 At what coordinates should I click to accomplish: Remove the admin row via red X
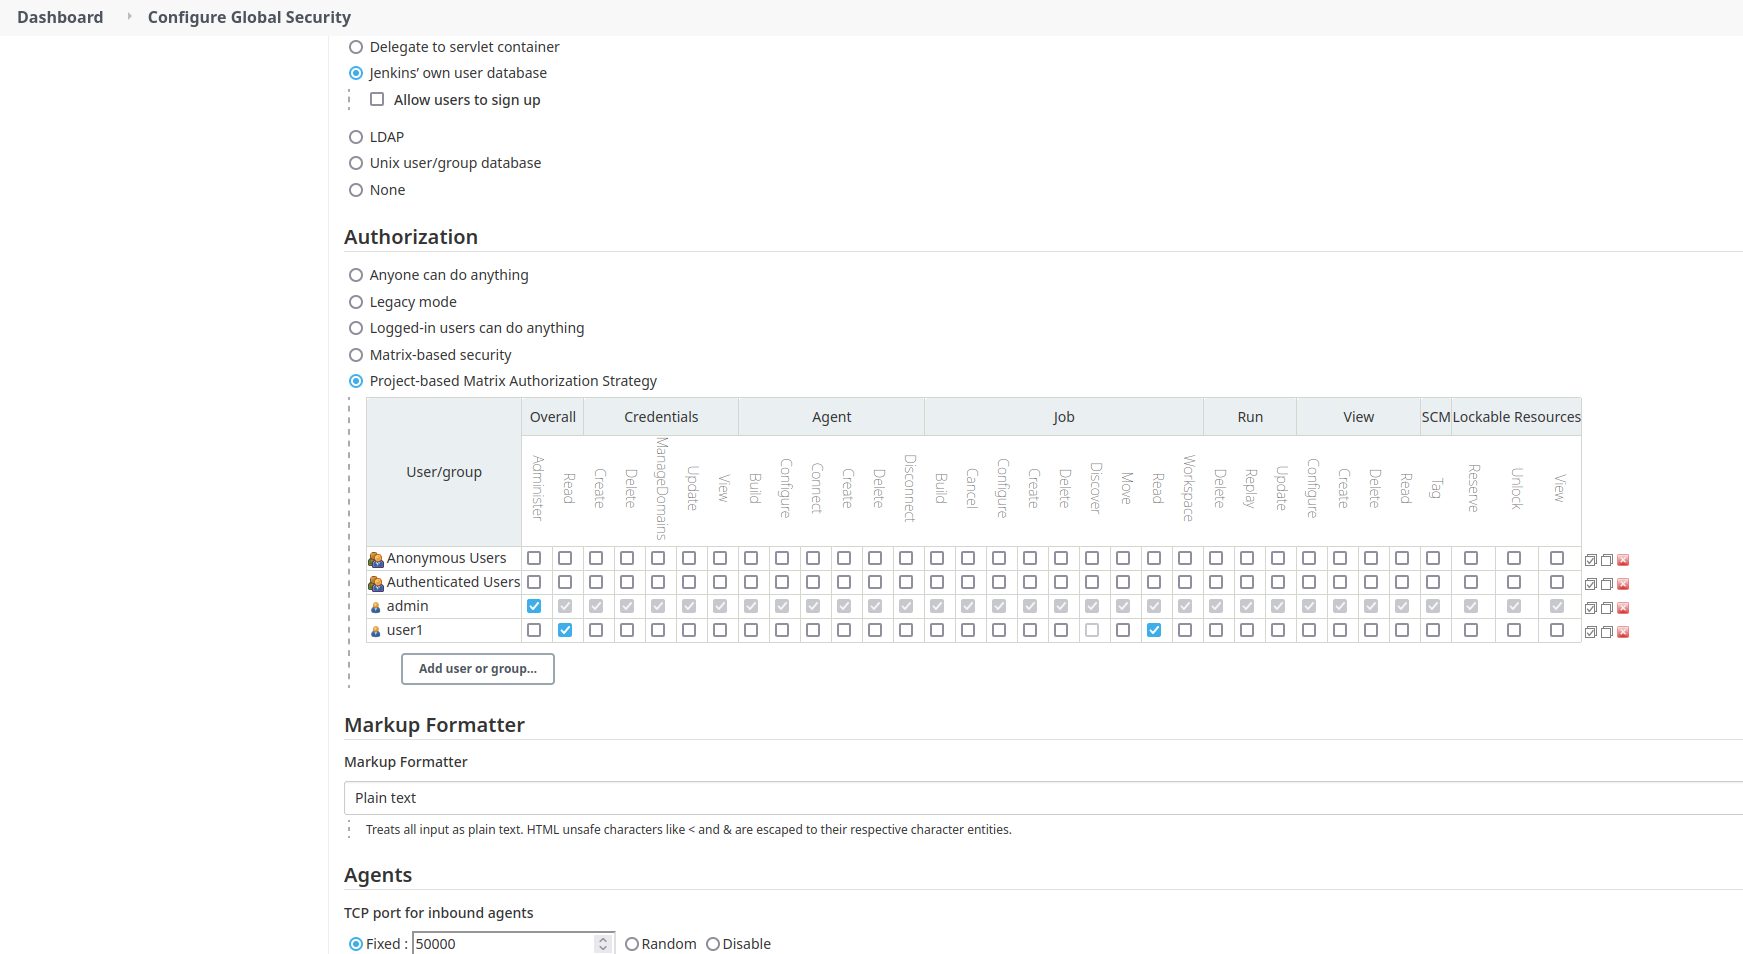[x=1623, y=608]
